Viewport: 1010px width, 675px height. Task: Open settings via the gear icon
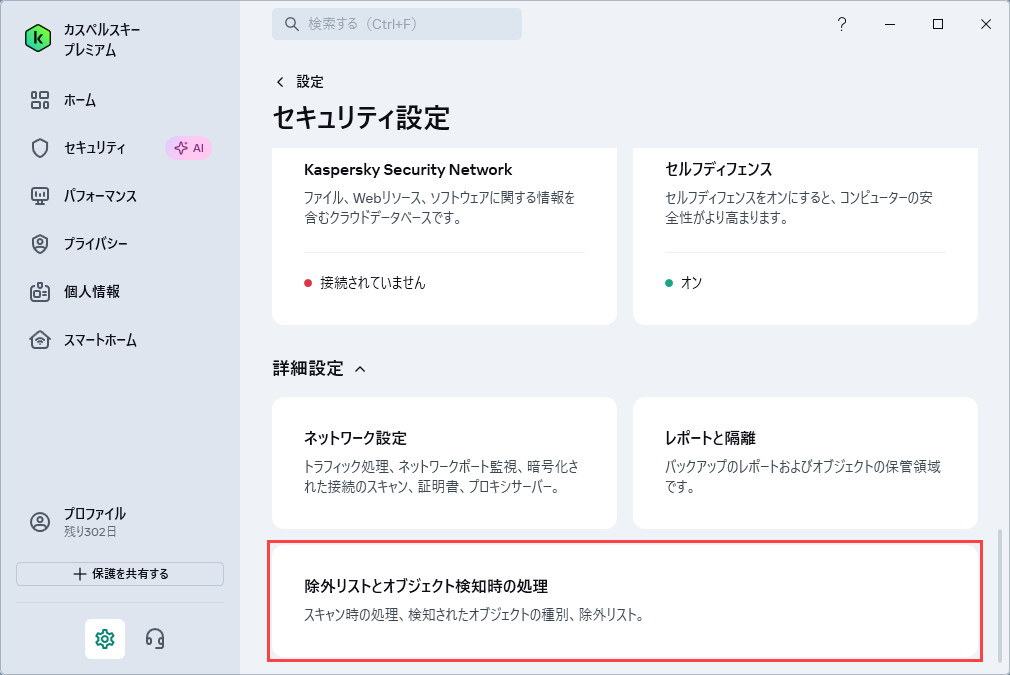point(104,639)
